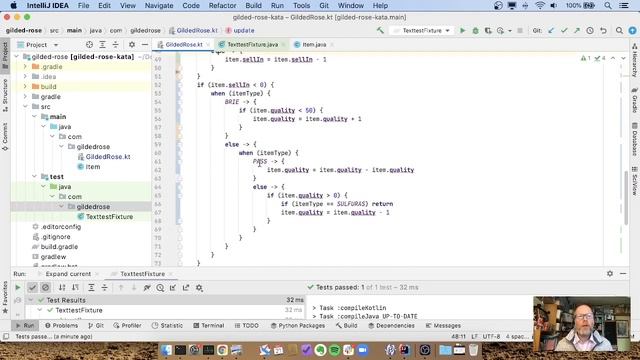Expand the .idea folder
This screenshot has width=640, height=360.
click(x=25, y=76)
